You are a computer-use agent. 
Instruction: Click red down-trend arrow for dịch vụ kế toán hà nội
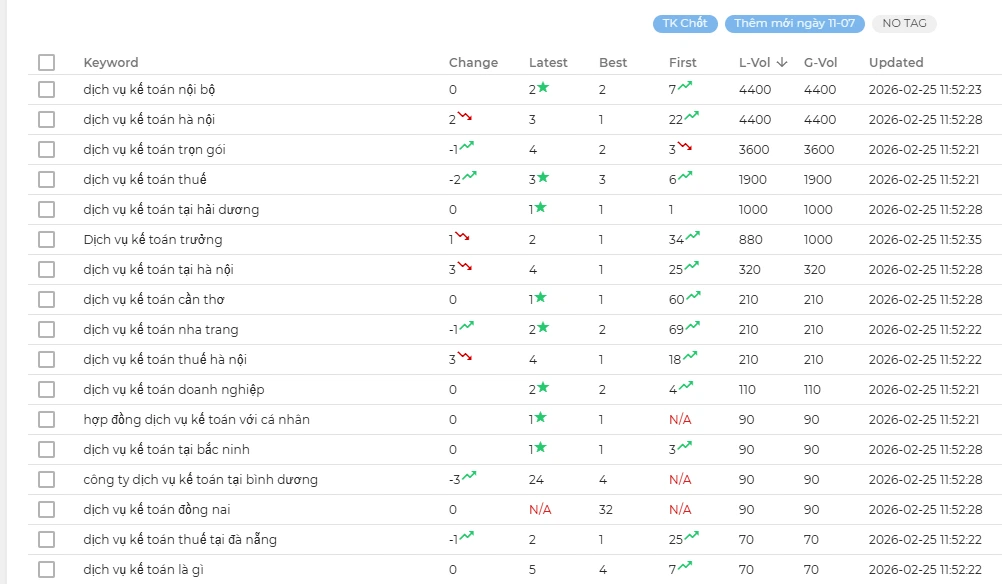(465, 117)
